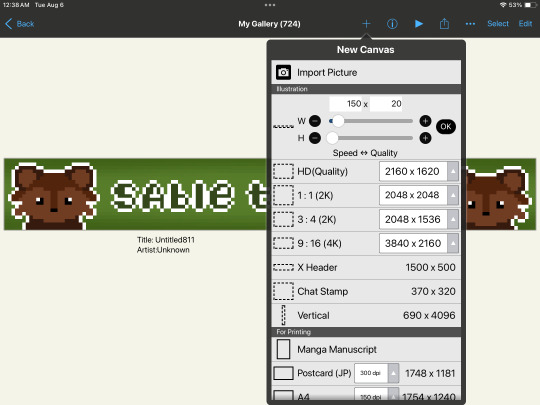Screen dimensions: 540x405
Task: Click the 'Speed ⇔ Quality' label
Action: (365, 153)
